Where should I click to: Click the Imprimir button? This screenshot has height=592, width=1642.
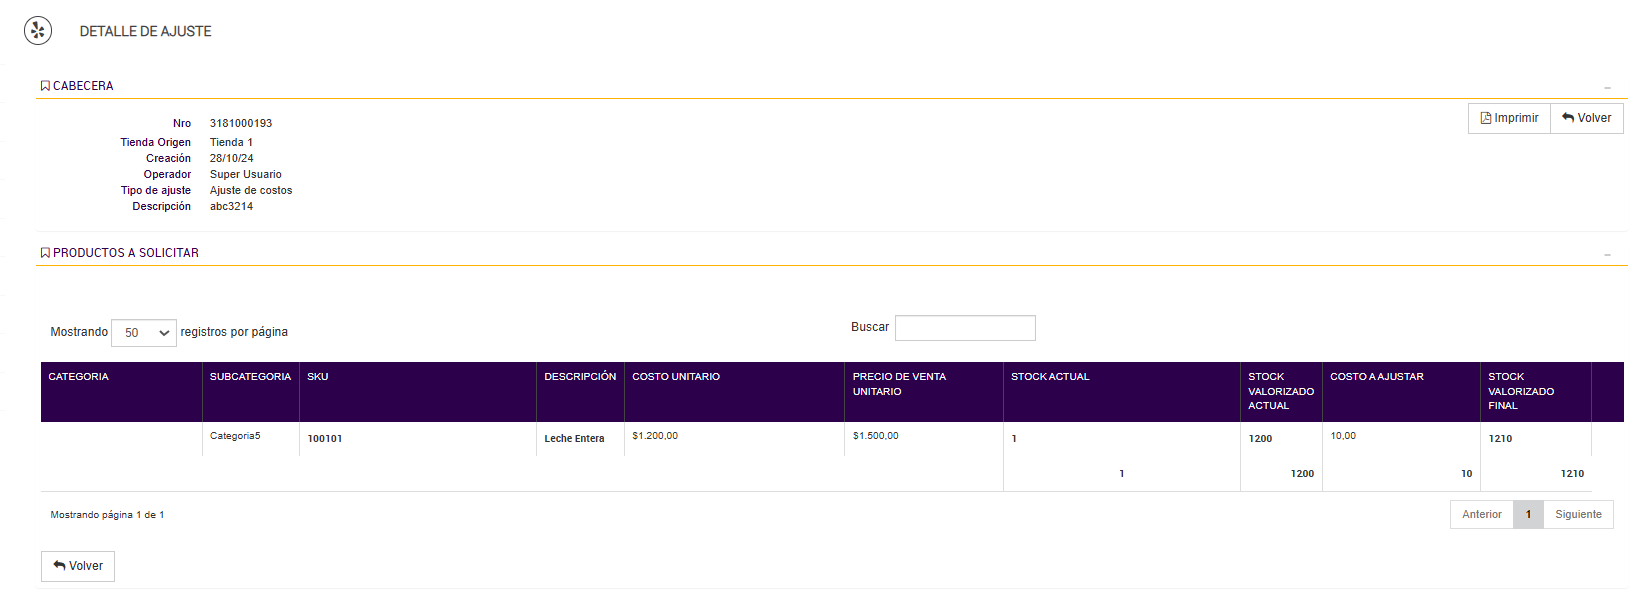[x=1509, y=118]
